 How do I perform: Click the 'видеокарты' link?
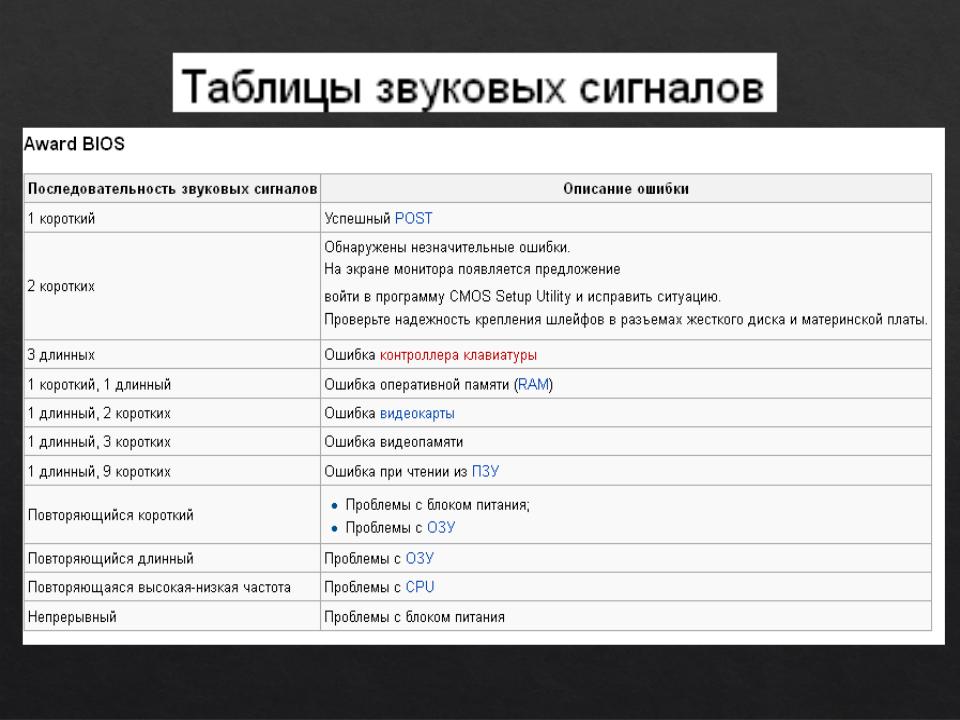(x=417, y=413)
